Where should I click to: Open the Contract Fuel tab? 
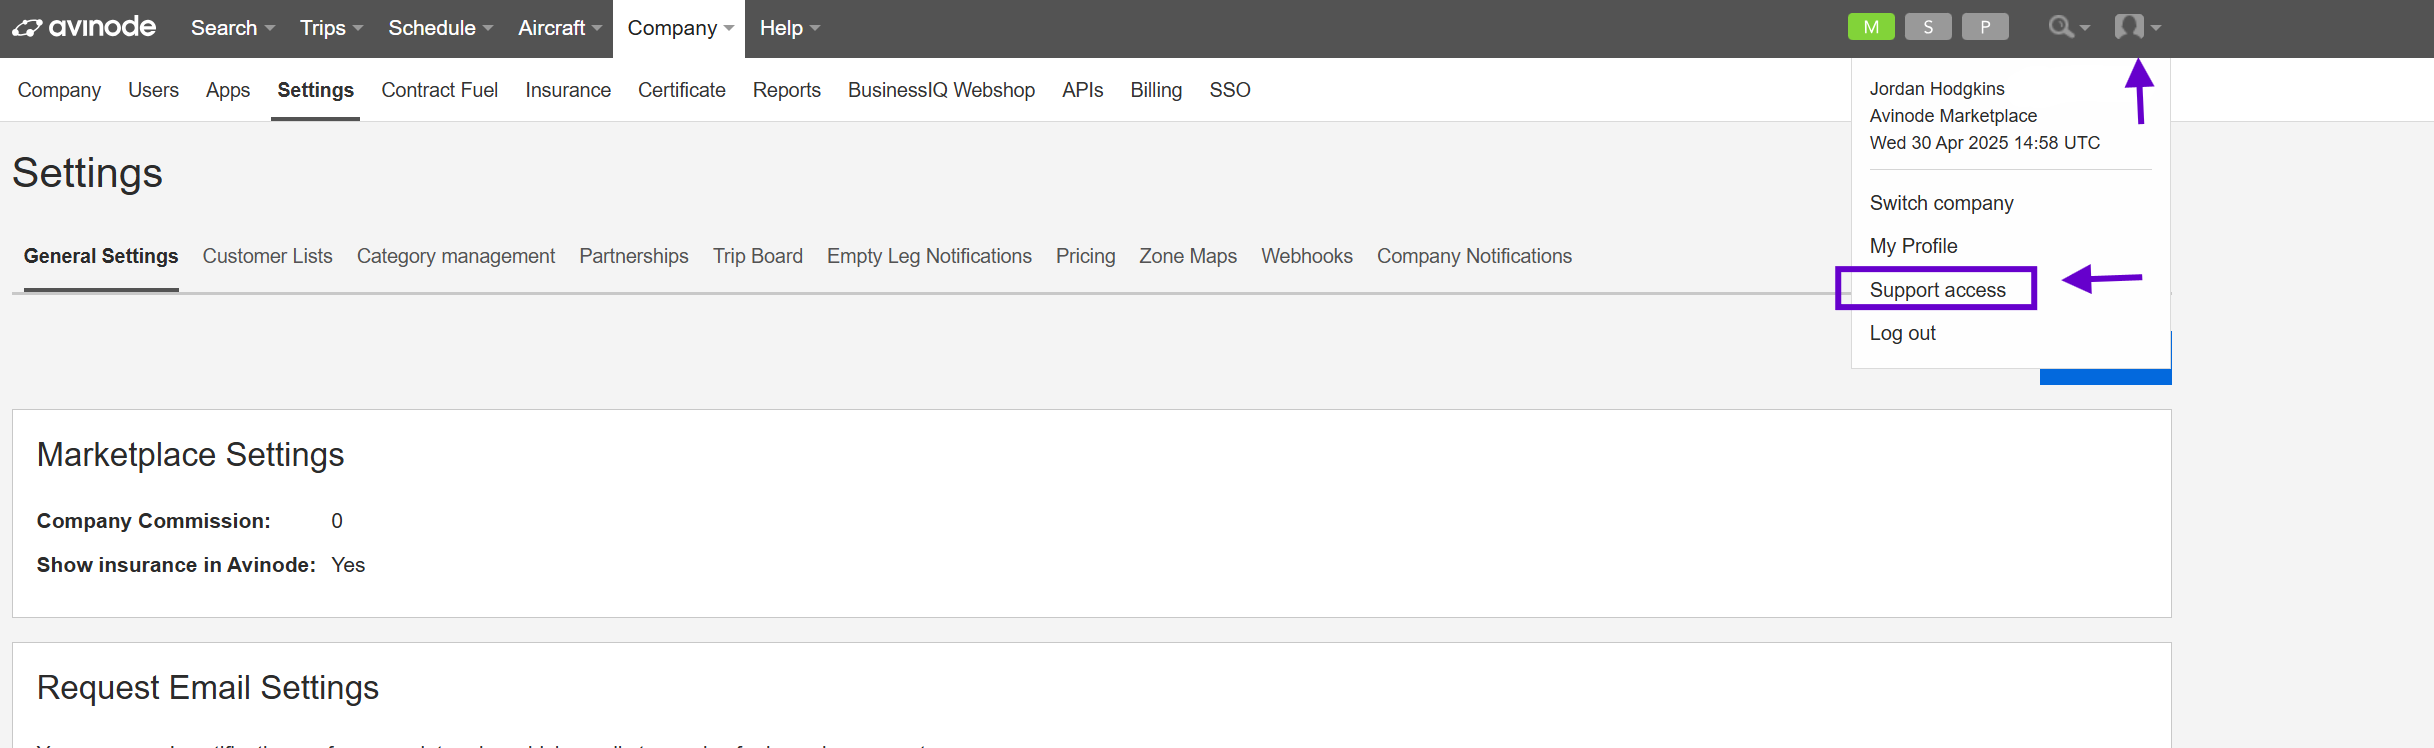tap(439, 90)
